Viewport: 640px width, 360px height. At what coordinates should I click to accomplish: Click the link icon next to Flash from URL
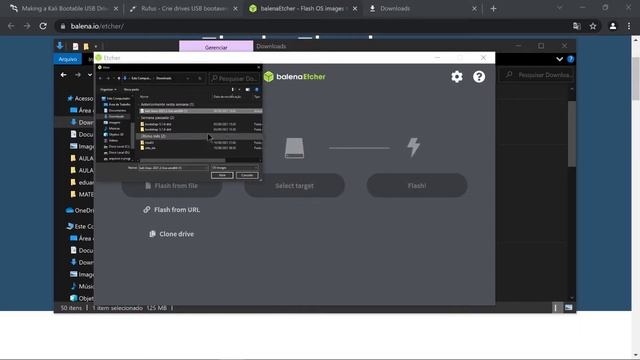[x=147, y=209]
